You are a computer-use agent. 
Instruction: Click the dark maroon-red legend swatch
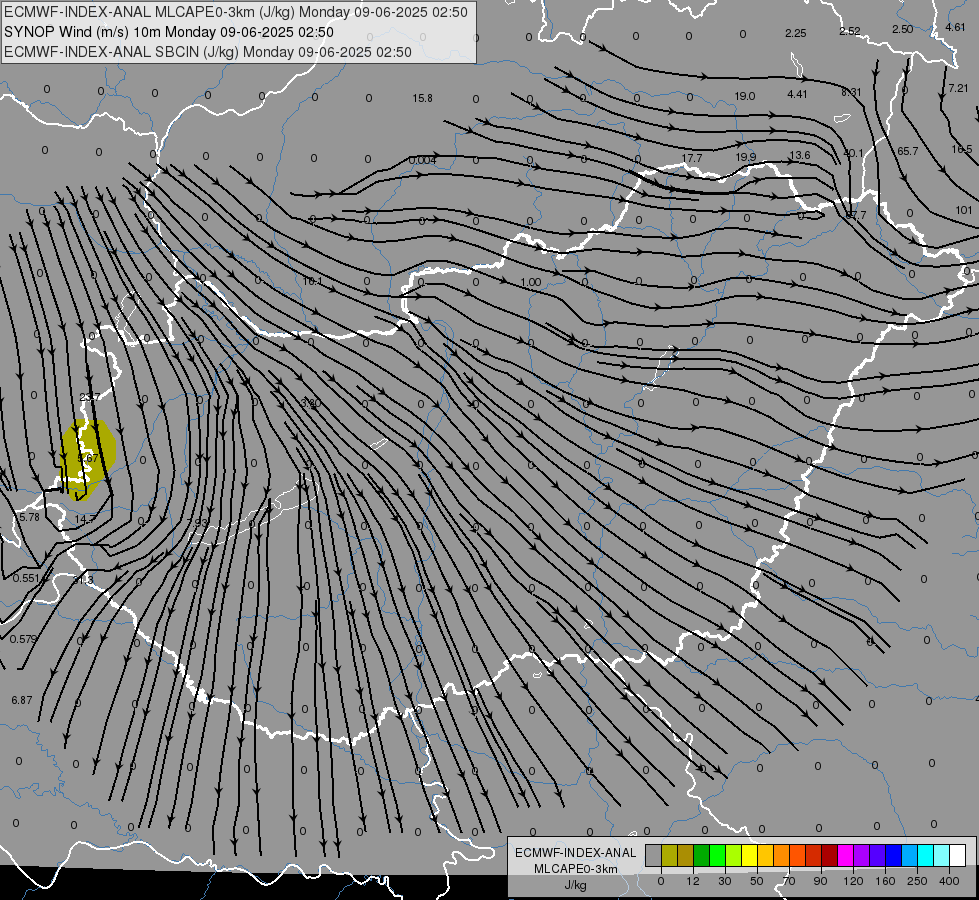tap(830, 855)
